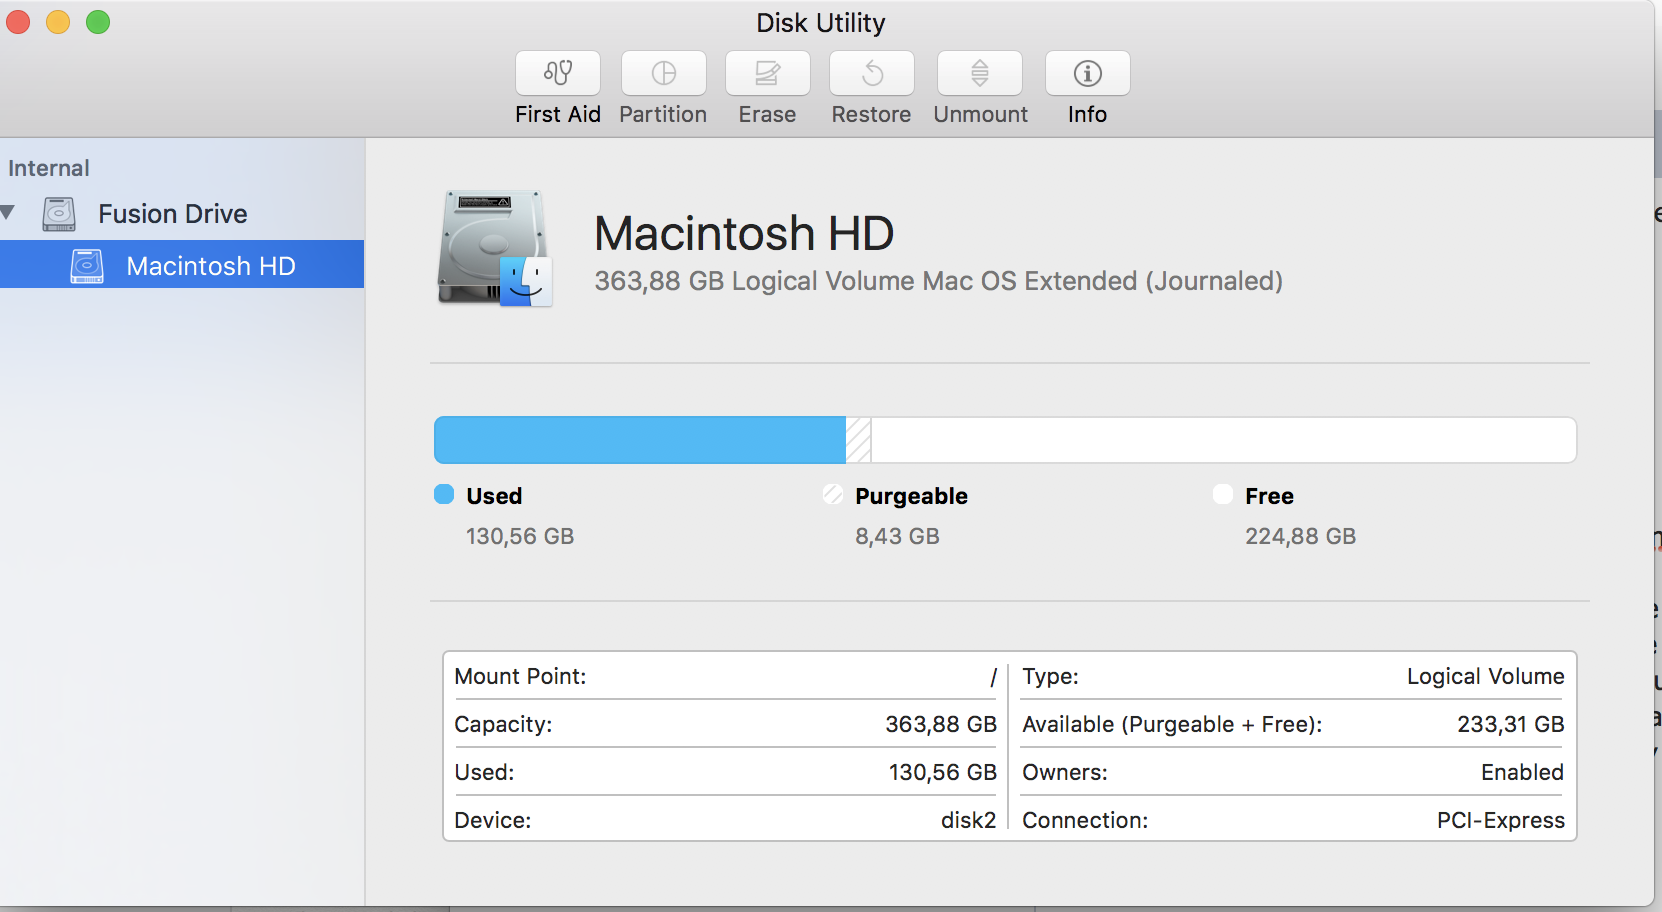
Task: Click the Internal sidebar section header
Action: [x=49, y=168]
